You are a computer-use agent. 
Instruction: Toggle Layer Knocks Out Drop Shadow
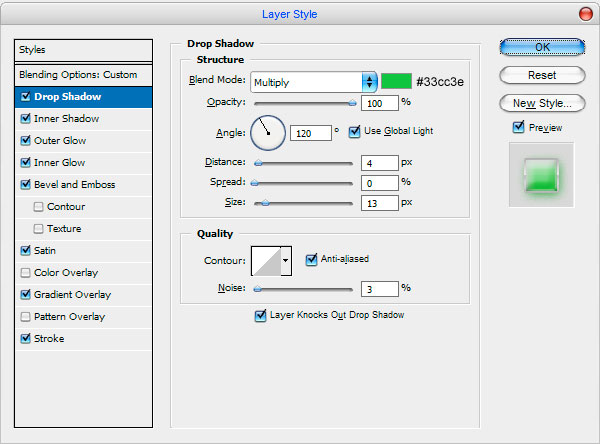pyautogui.click(x=260, y=315)
